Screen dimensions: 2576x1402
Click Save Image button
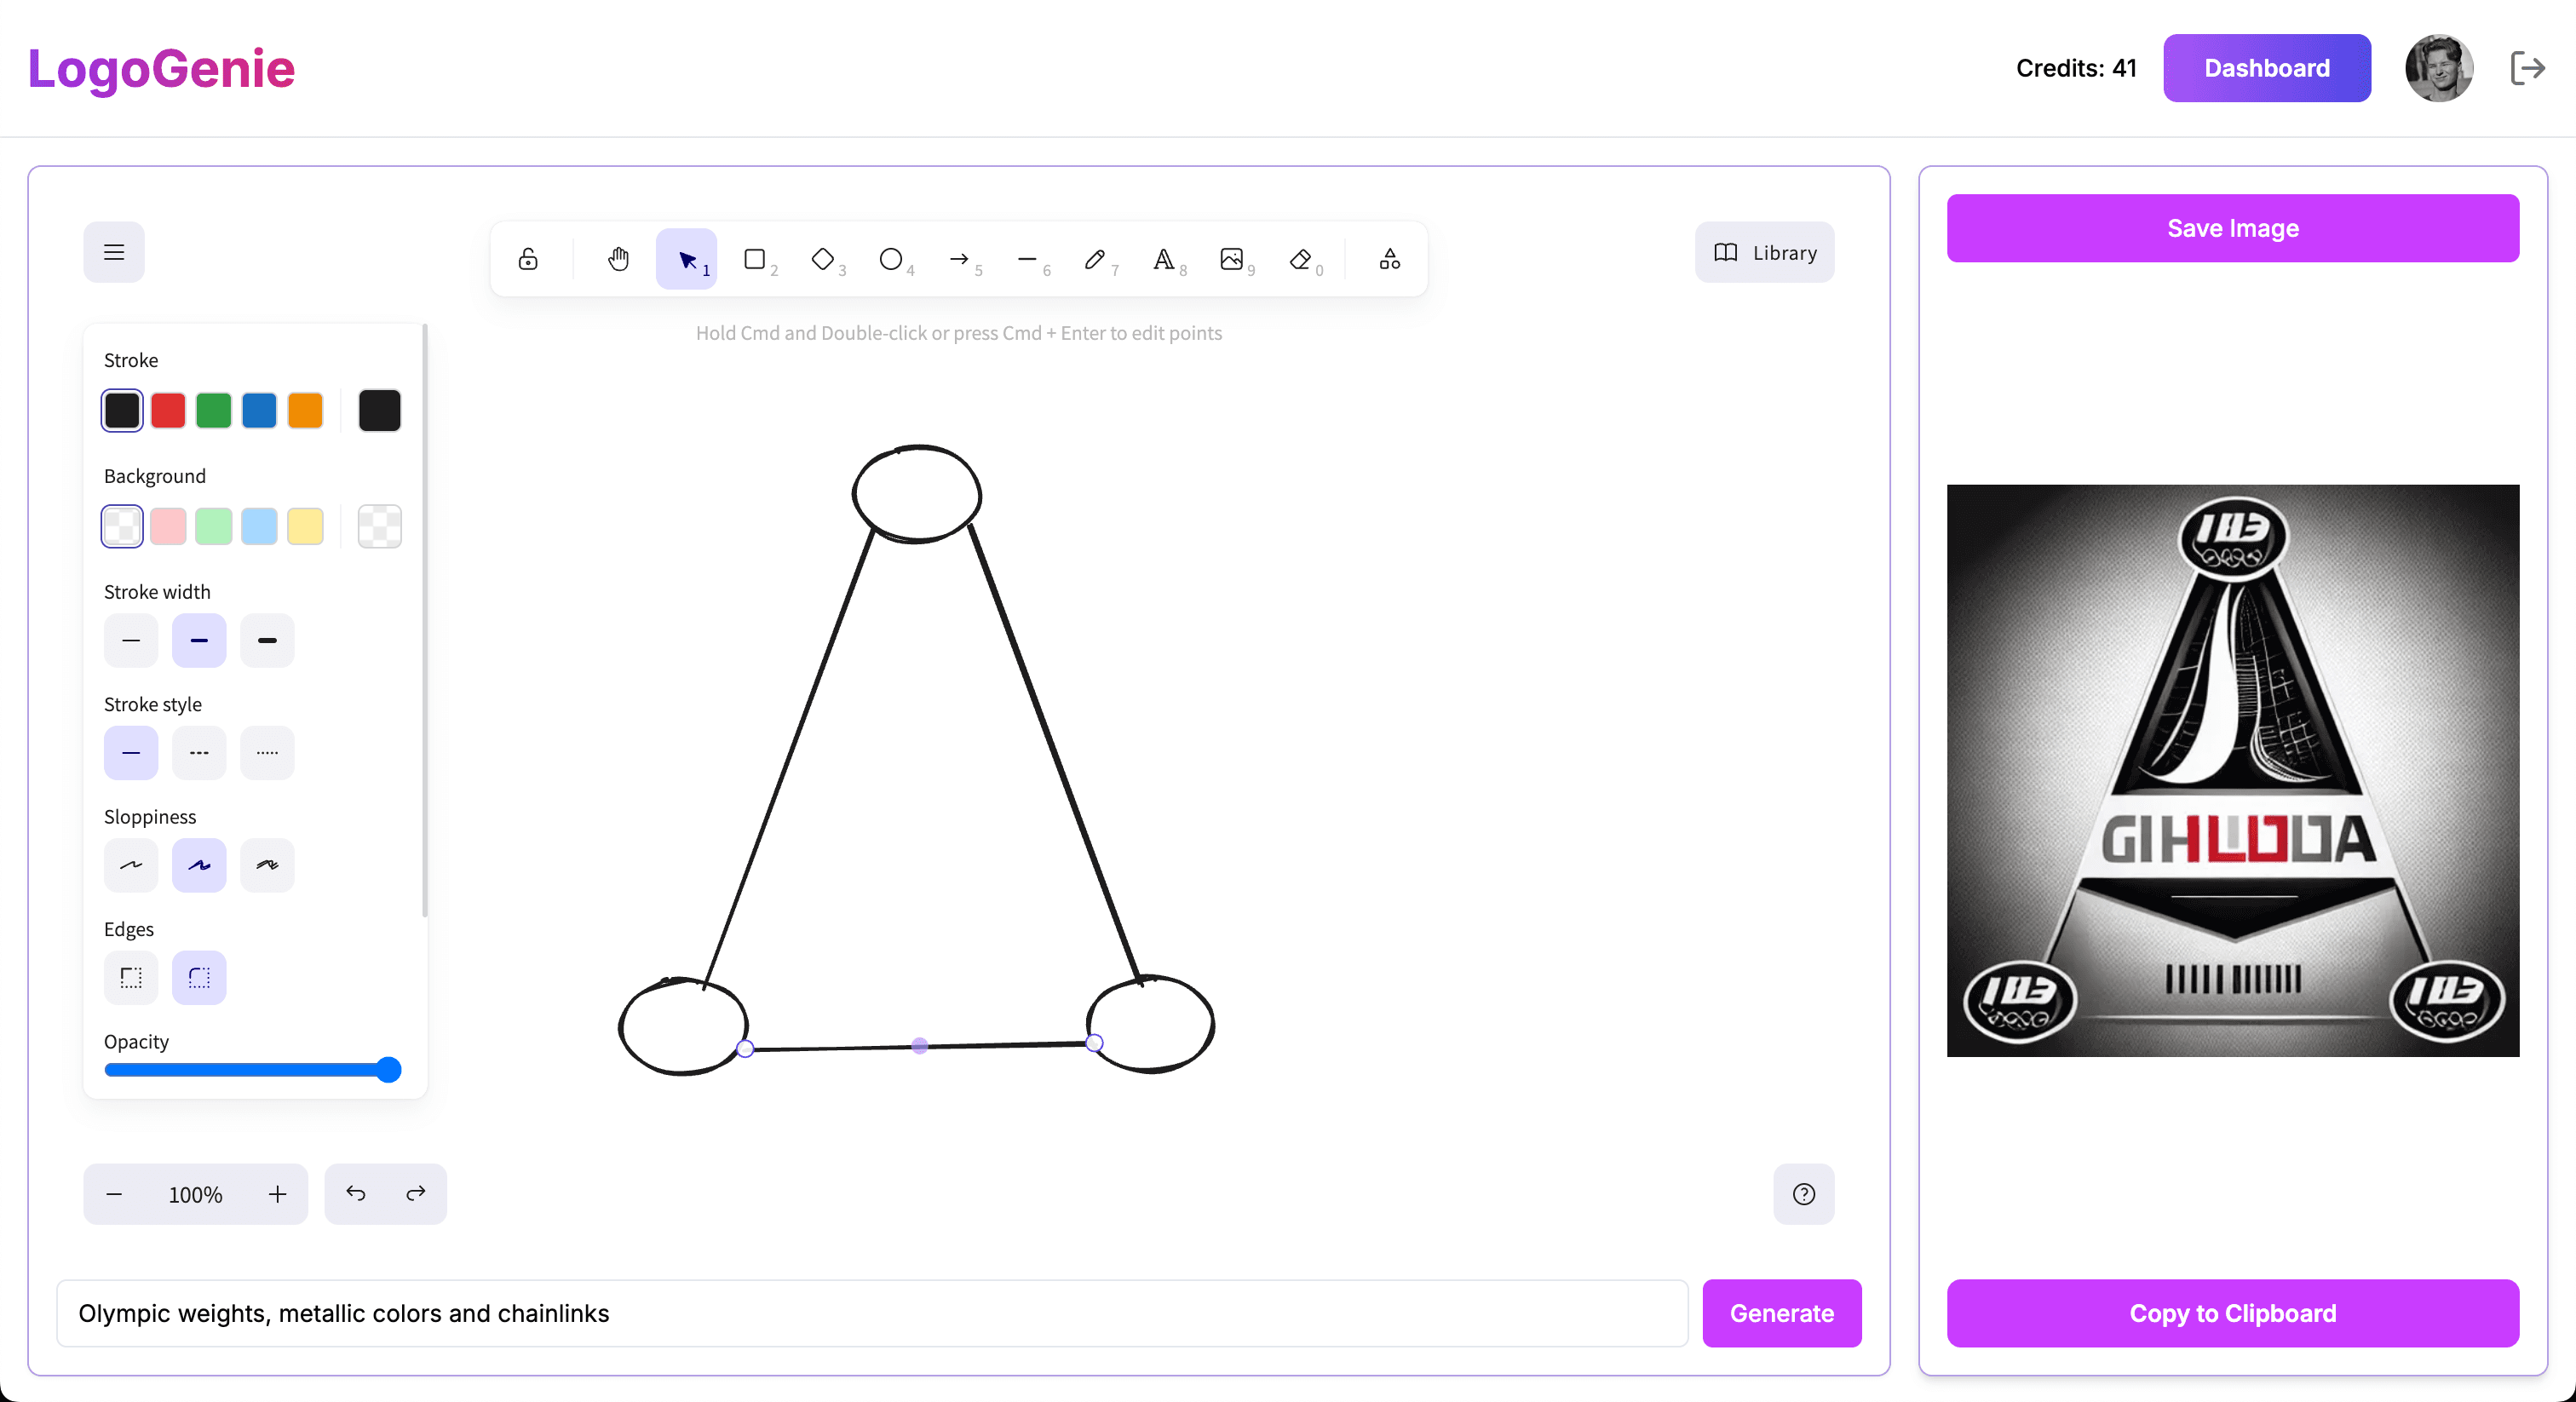2233,228
